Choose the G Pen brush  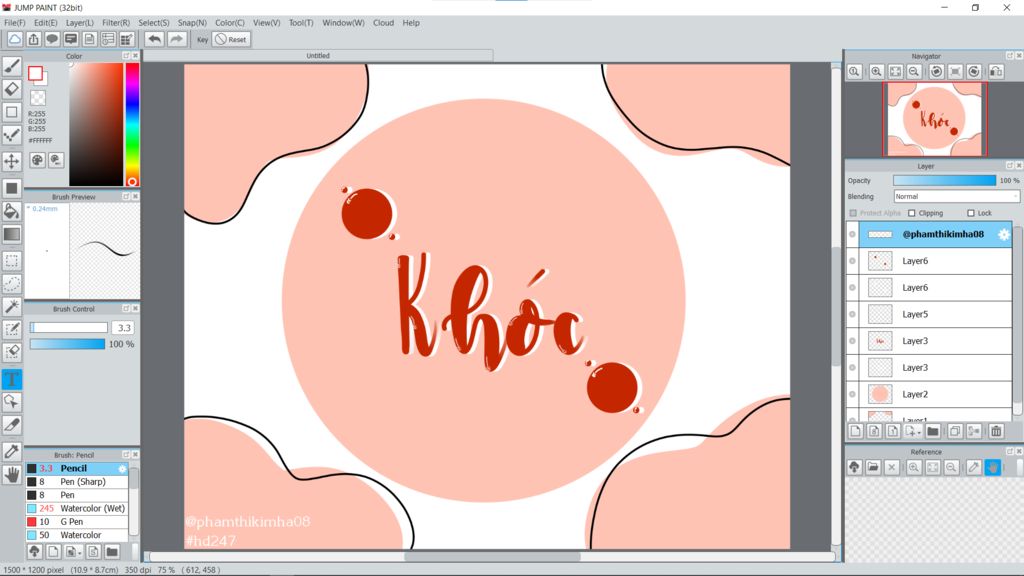pyautogui.click(x=77, y=522)
